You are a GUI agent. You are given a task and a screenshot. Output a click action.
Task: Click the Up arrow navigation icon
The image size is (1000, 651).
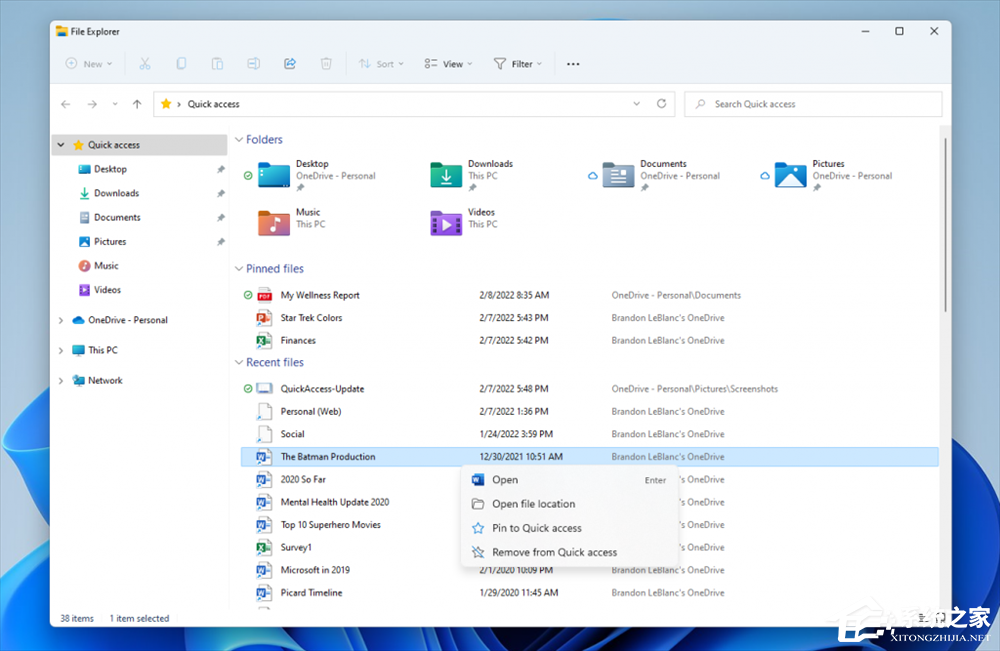tap(137, 104)
